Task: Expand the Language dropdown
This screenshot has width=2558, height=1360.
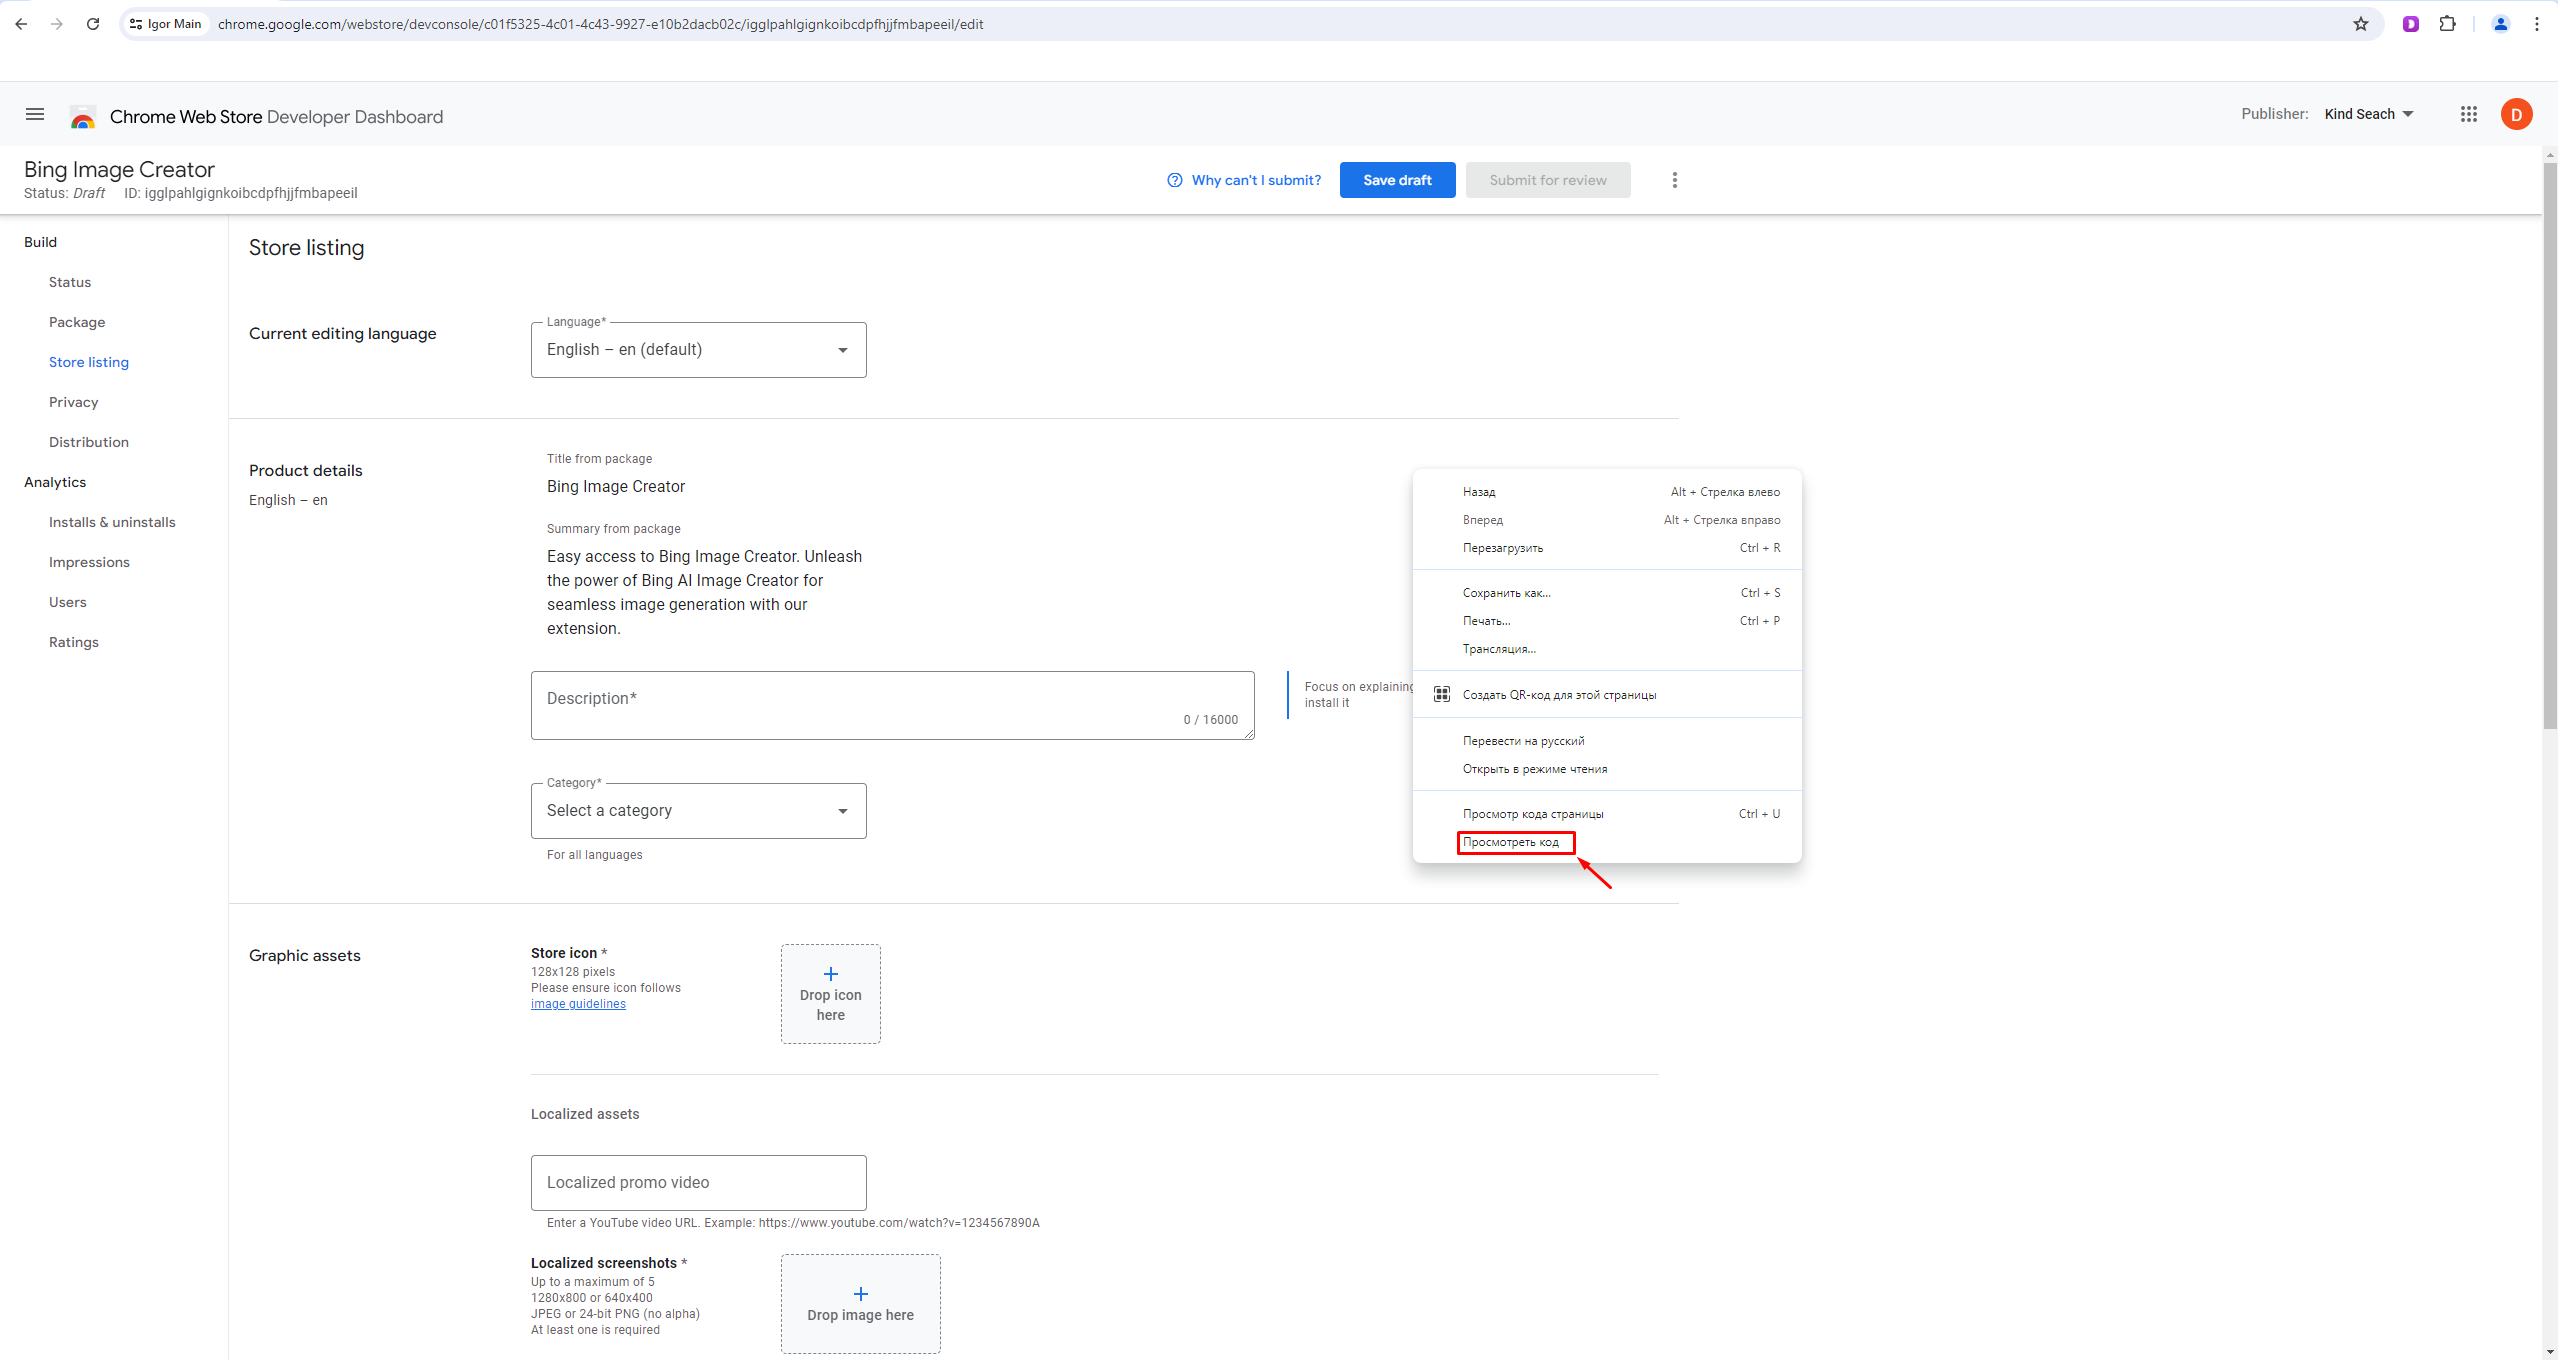Action: click(698, 350)
